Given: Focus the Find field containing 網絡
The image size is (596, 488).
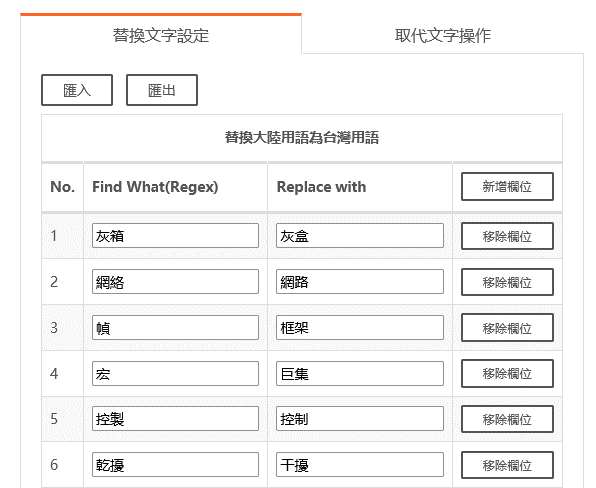Looking at the screenshot, I should point(175,282).
